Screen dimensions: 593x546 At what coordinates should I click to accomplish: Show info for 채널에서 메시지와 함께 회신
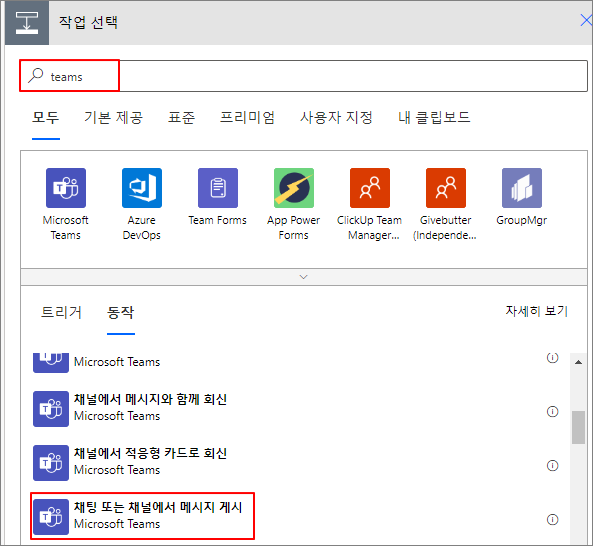click(x=553, y=411)
